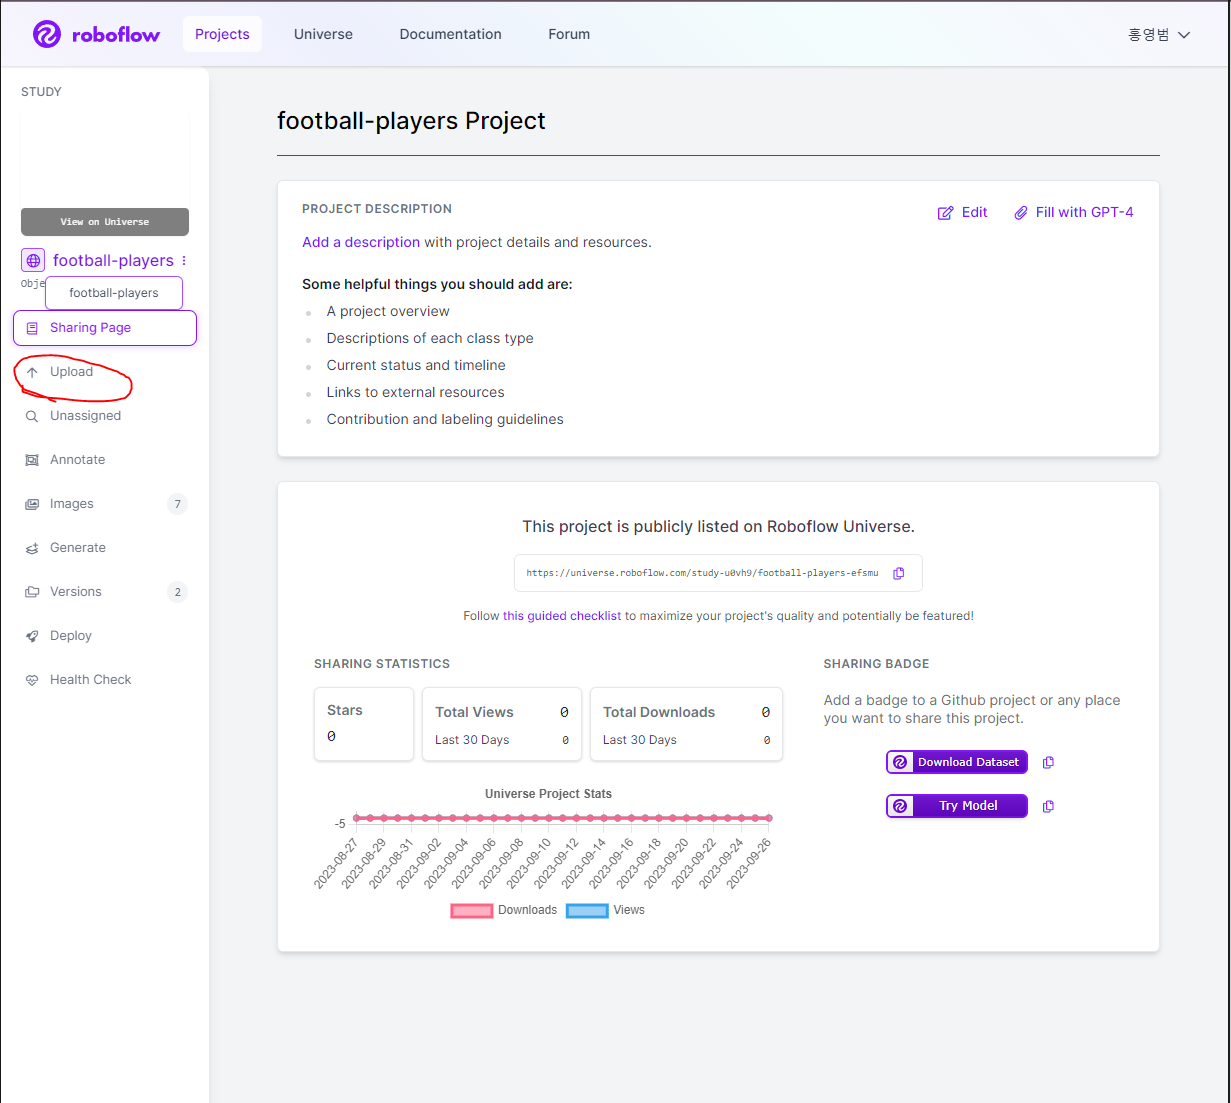Viewport: 1231px width, 1103px height.
Task: Click the Total Downloads statistics card
Action: pos(686,724)
